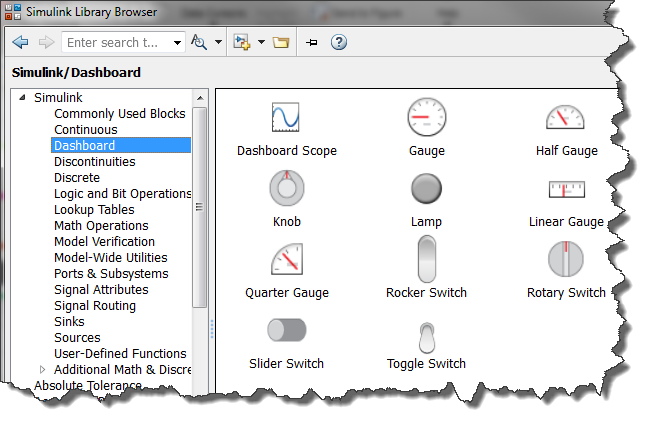
Task: Click the search term input field
Action: point(114,43)
